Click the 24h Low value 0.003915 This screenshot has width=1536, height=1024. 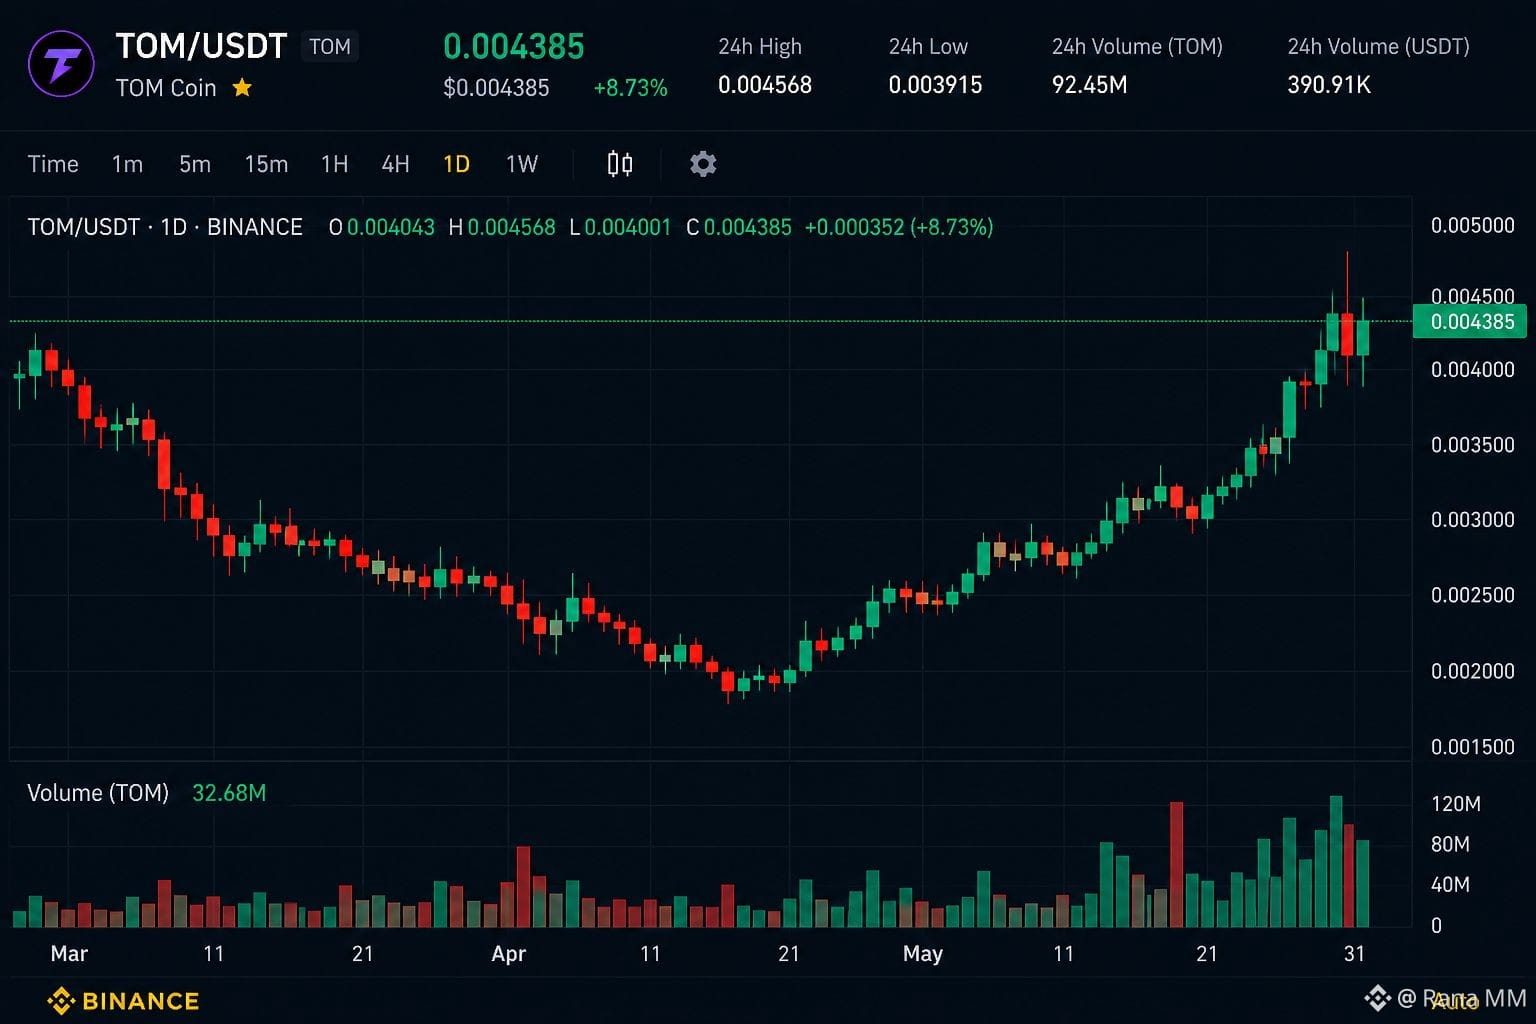coord(935,85)
